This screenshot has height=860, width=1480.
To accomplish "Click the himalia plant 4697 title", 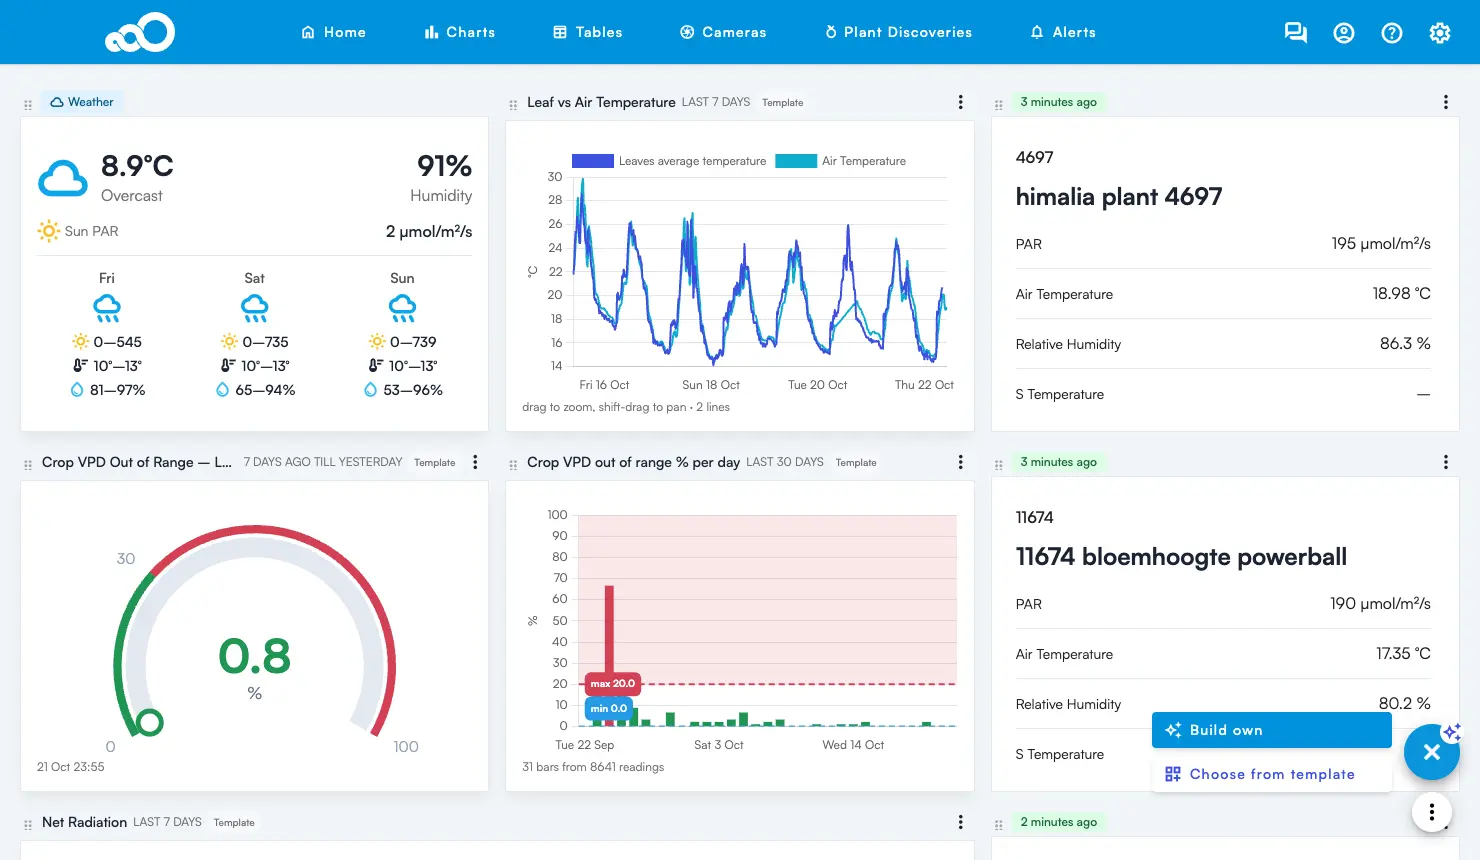I will (1119, 197).
